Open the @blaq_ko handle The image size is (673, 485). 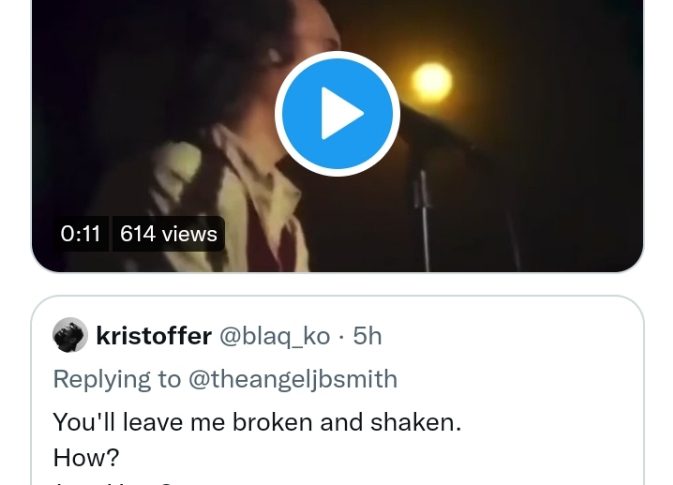[x=273, y=336]
